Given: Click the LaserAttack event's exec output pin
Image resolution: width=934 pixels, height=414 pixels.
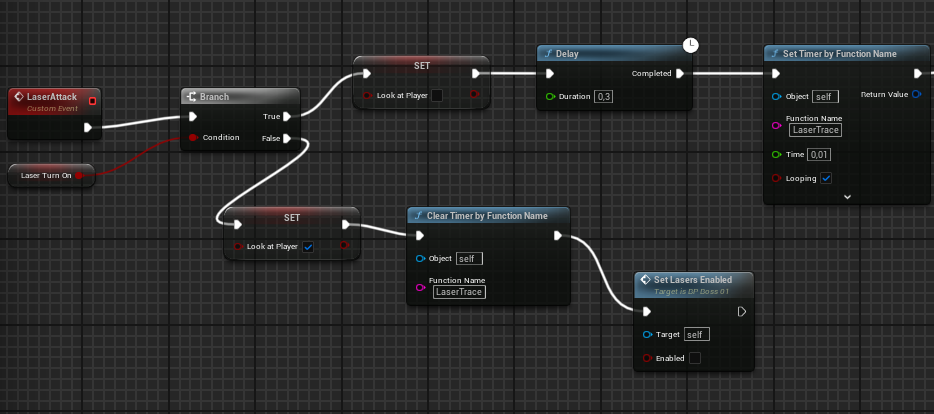Looking at the screenshot, I should (89, 127).
